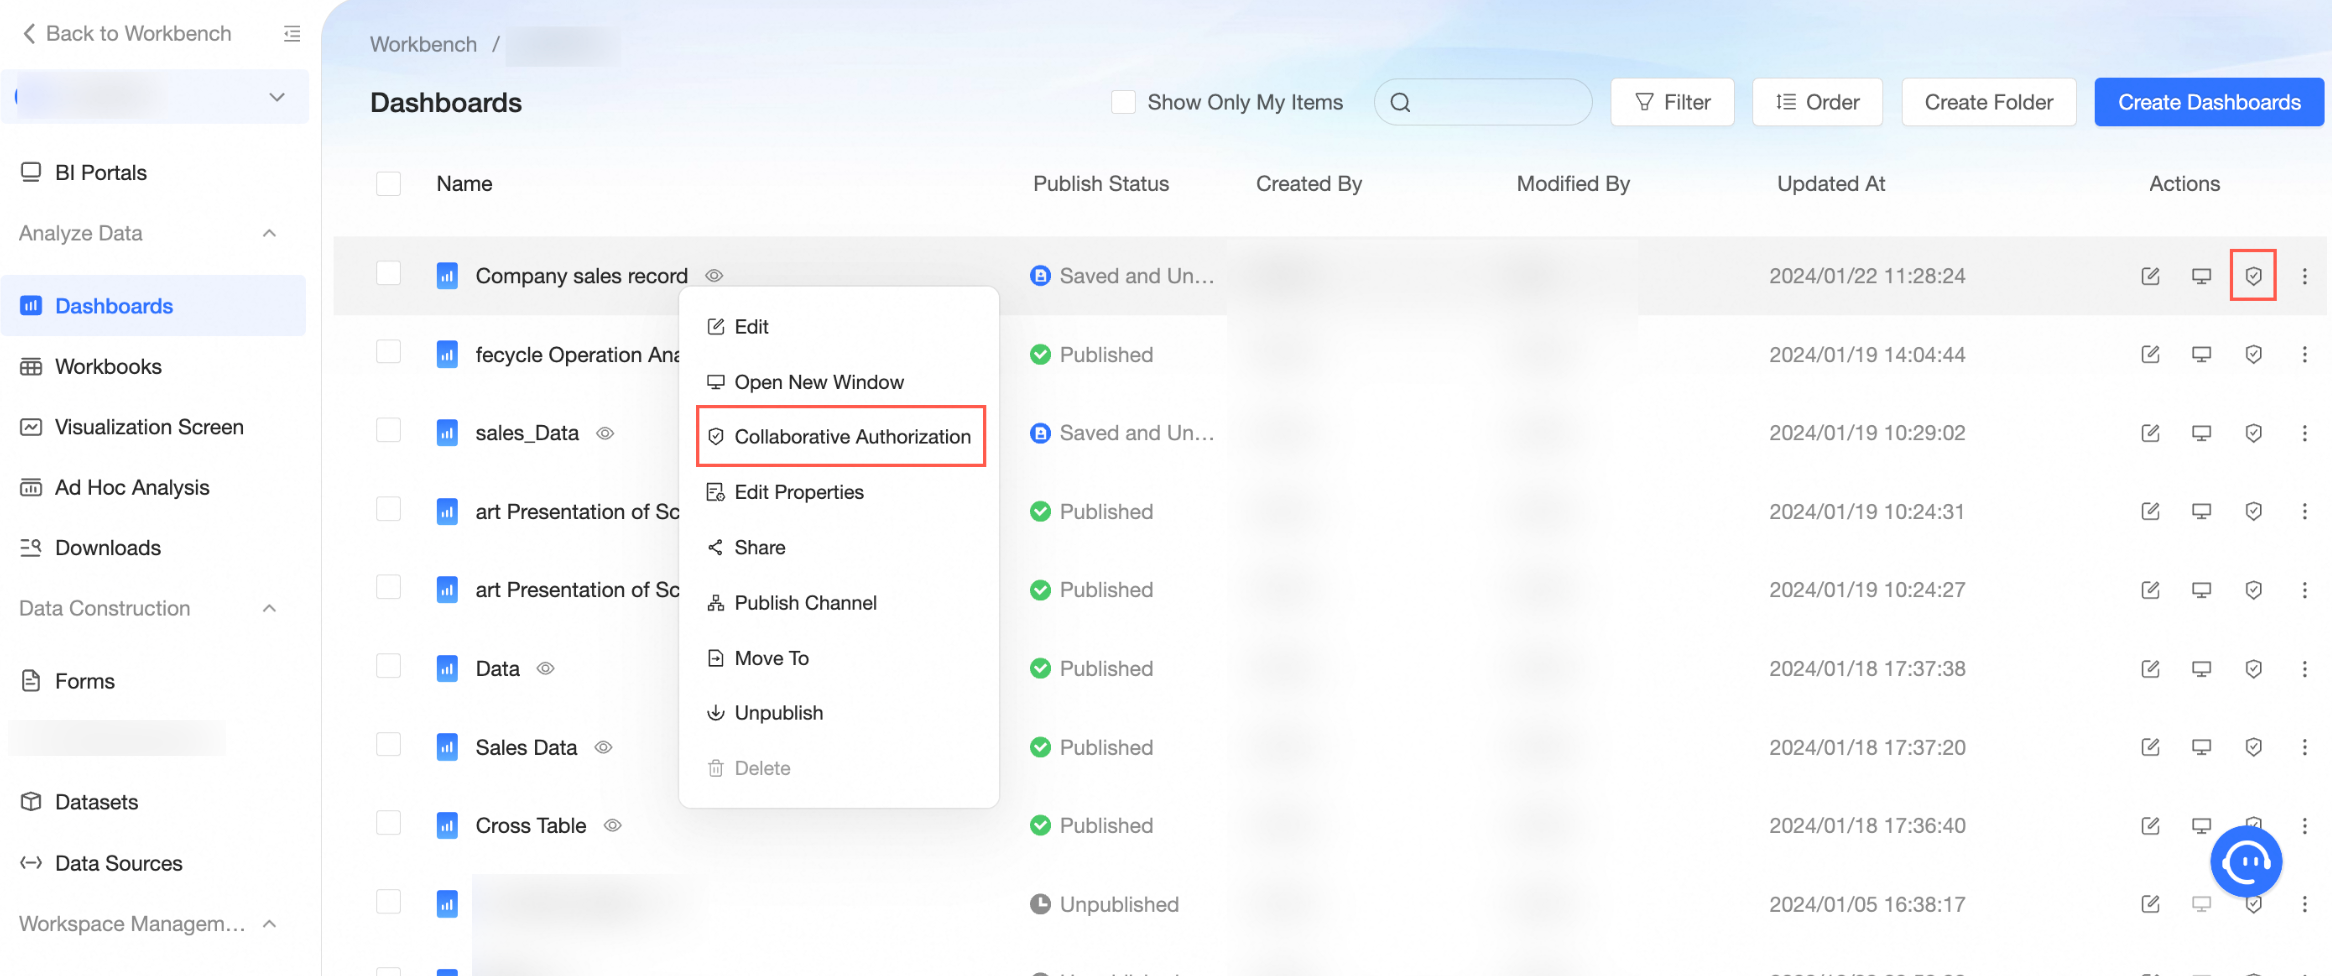
Task: Open the Sales Data dashboard name
Action: [x=526, y=747]
